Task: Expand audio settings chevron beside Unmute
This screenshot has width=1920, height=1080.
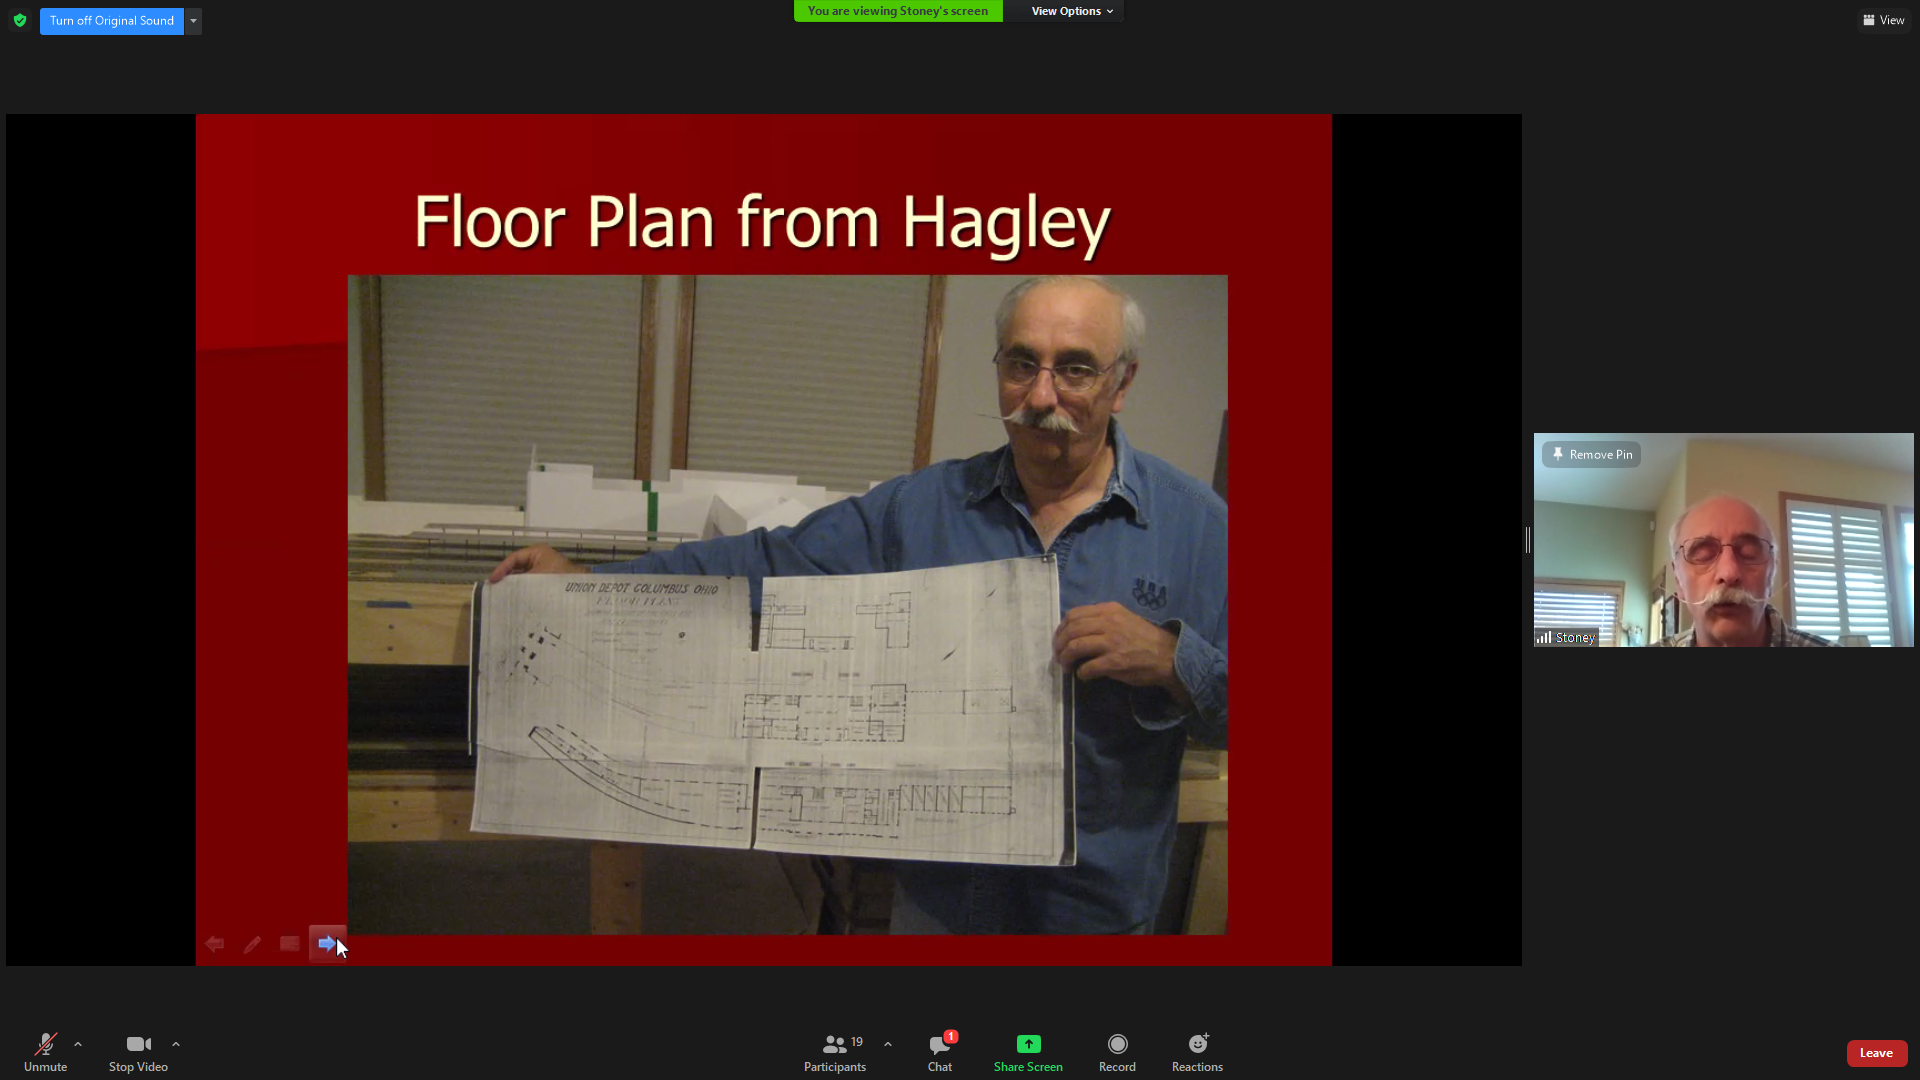Action: click(78, 1044)
